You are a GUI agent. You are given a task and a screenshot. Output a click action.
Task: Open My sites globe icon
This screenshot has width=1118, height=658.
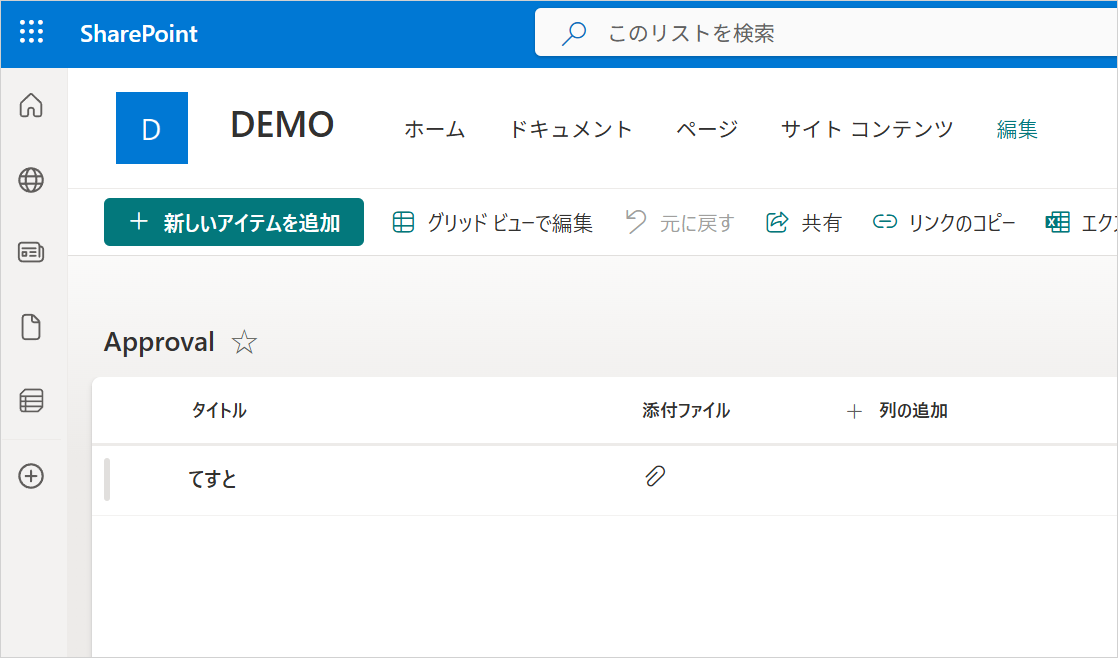32,180
